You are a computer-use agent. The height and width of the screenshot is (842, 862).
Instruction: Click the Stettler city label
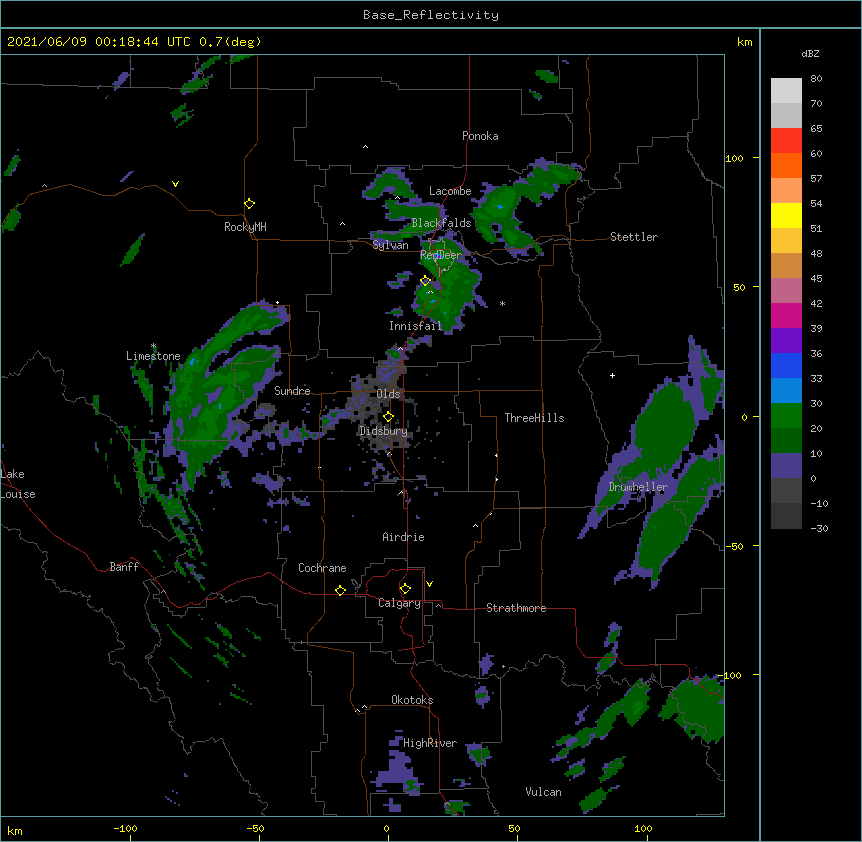634,237
